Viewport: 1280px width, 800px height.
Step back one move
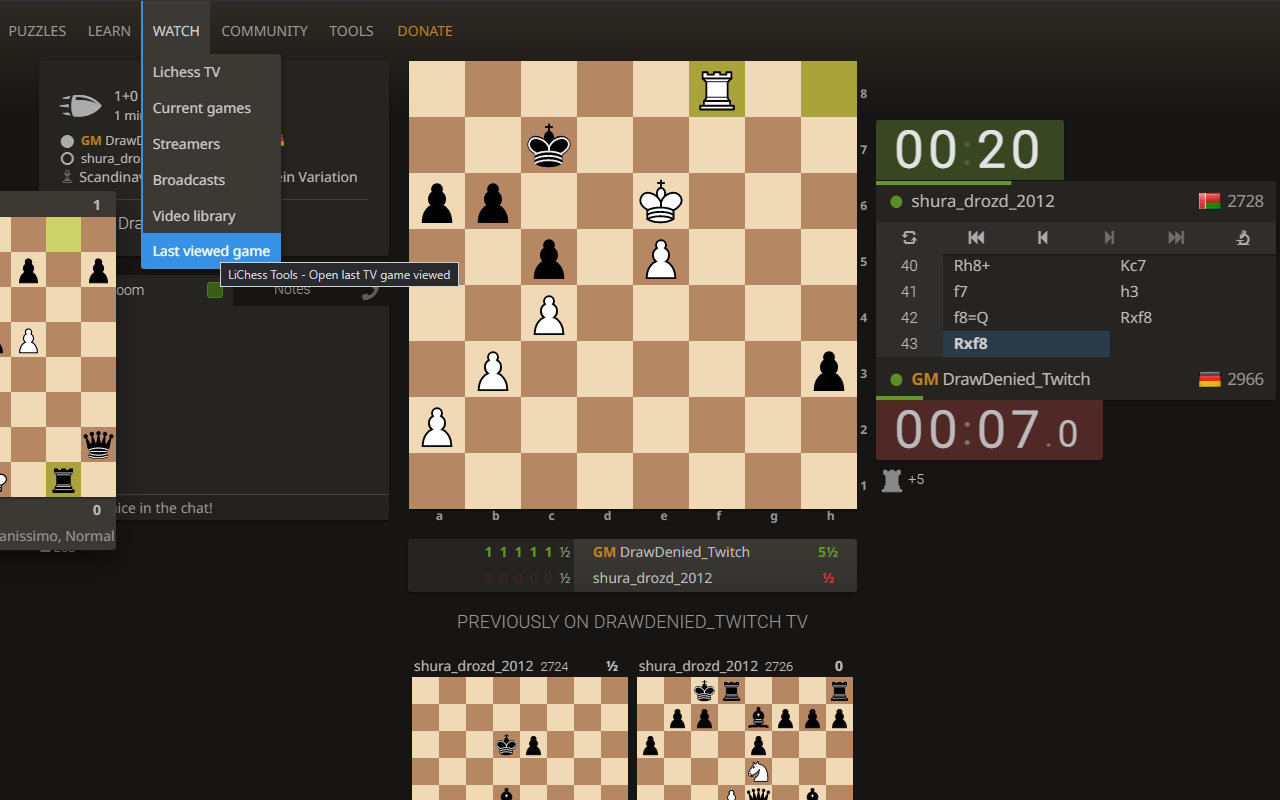point(1042,238)
